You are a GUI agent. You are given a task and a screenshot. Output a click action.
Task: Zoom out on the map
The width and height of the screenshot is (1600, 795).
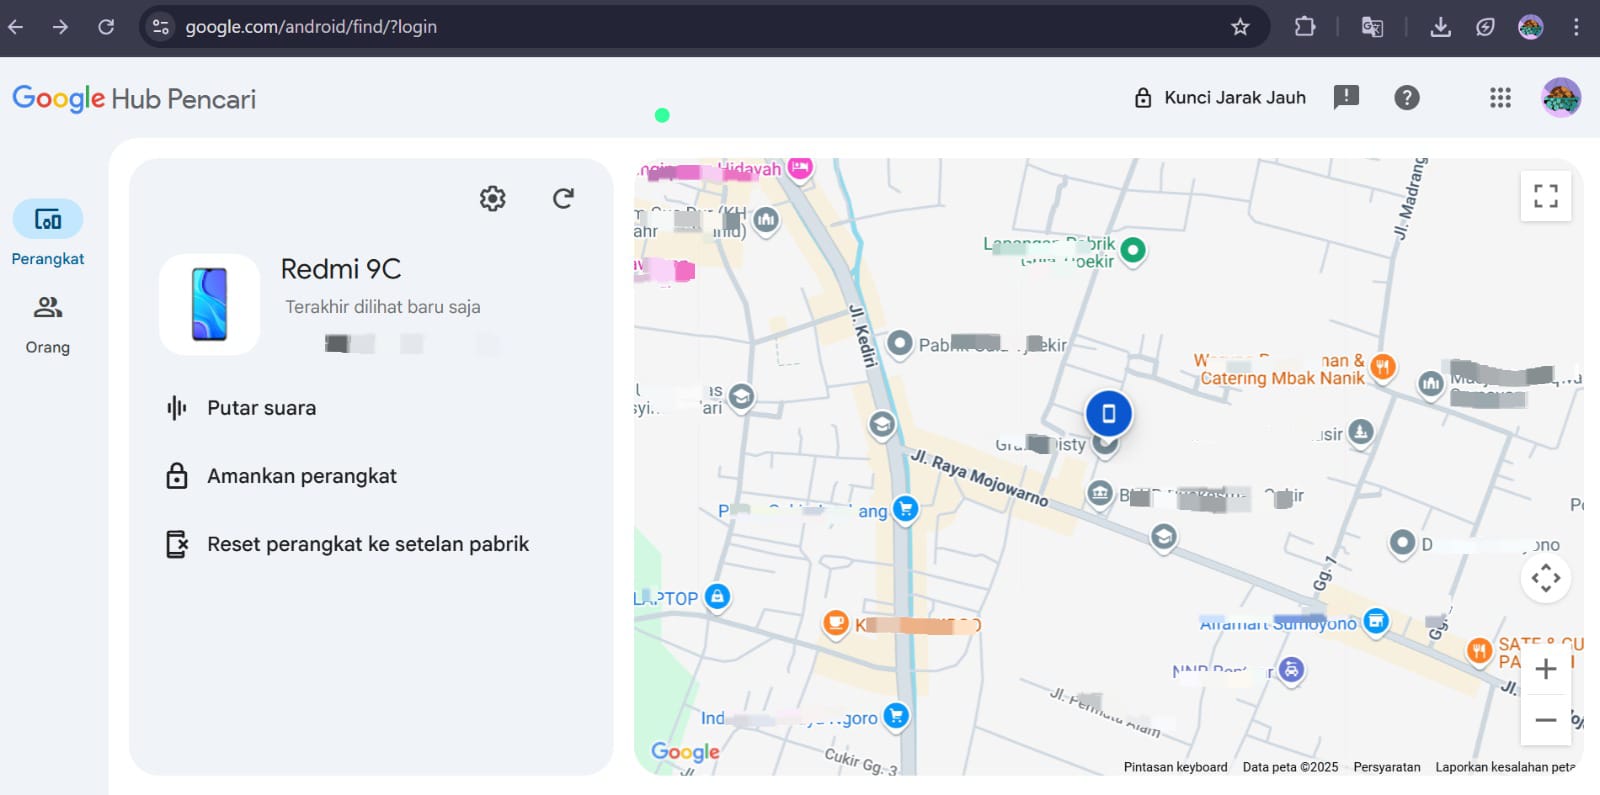[1545, 720]
